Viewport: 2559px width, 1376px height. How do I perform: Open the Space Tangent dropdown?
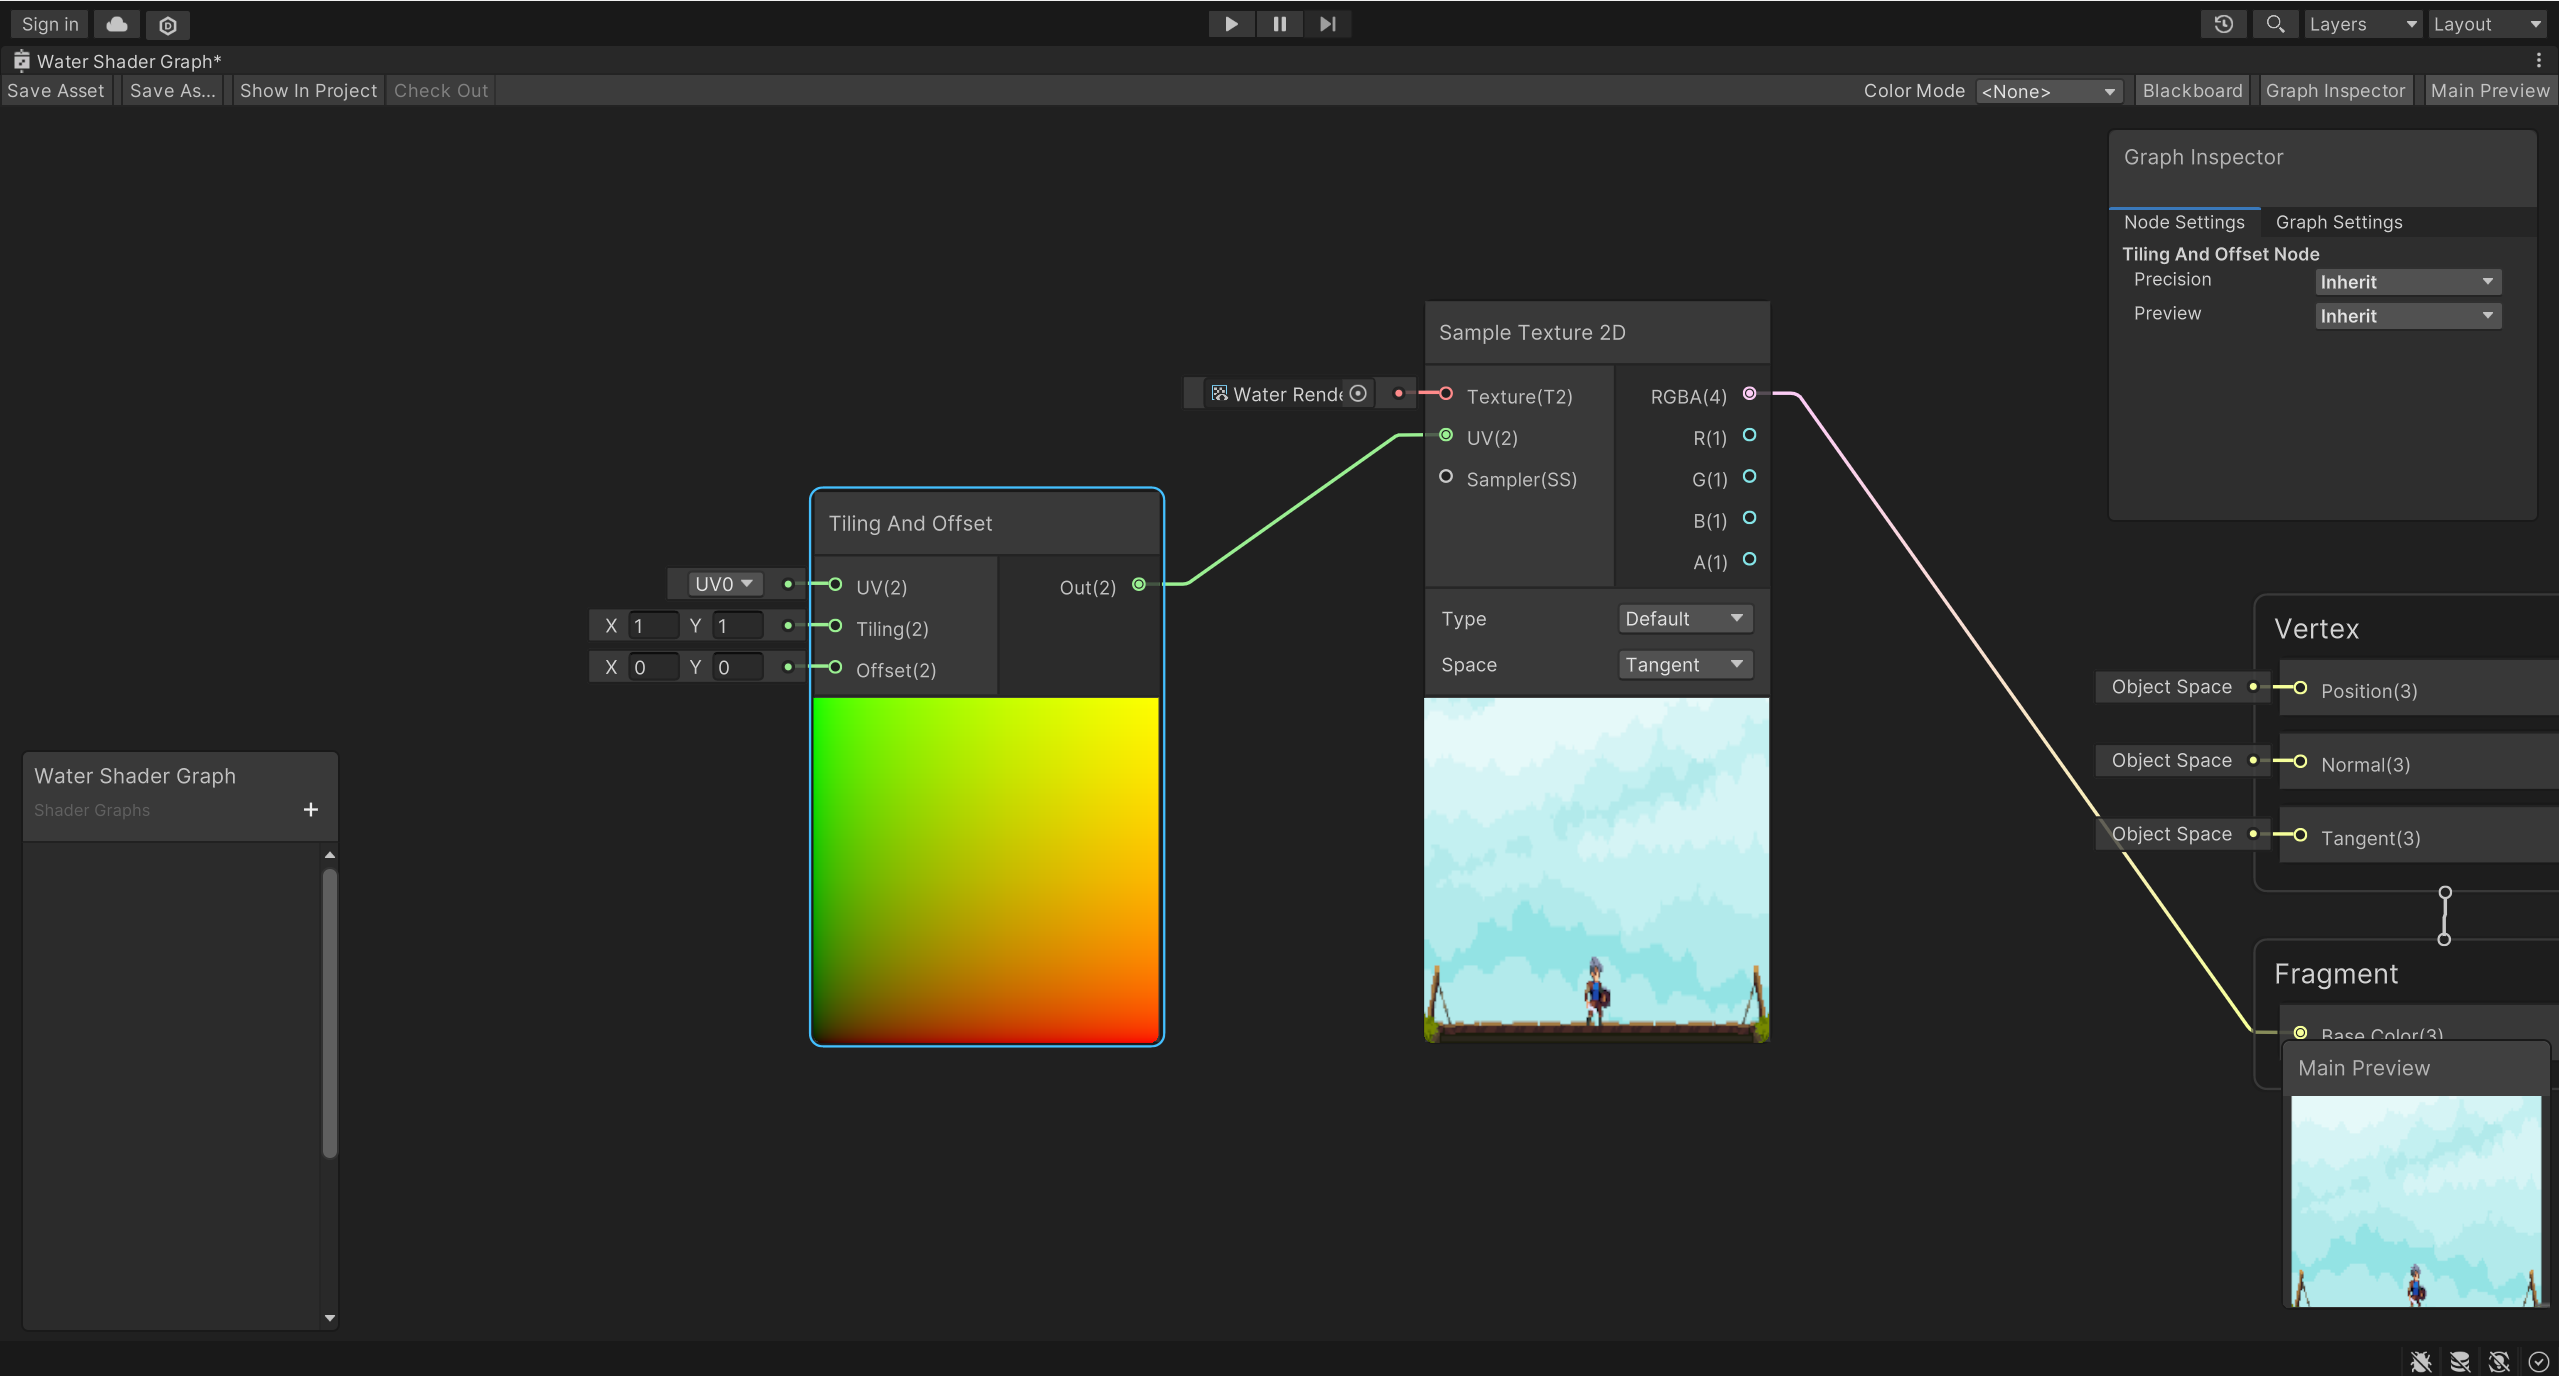1685,665
